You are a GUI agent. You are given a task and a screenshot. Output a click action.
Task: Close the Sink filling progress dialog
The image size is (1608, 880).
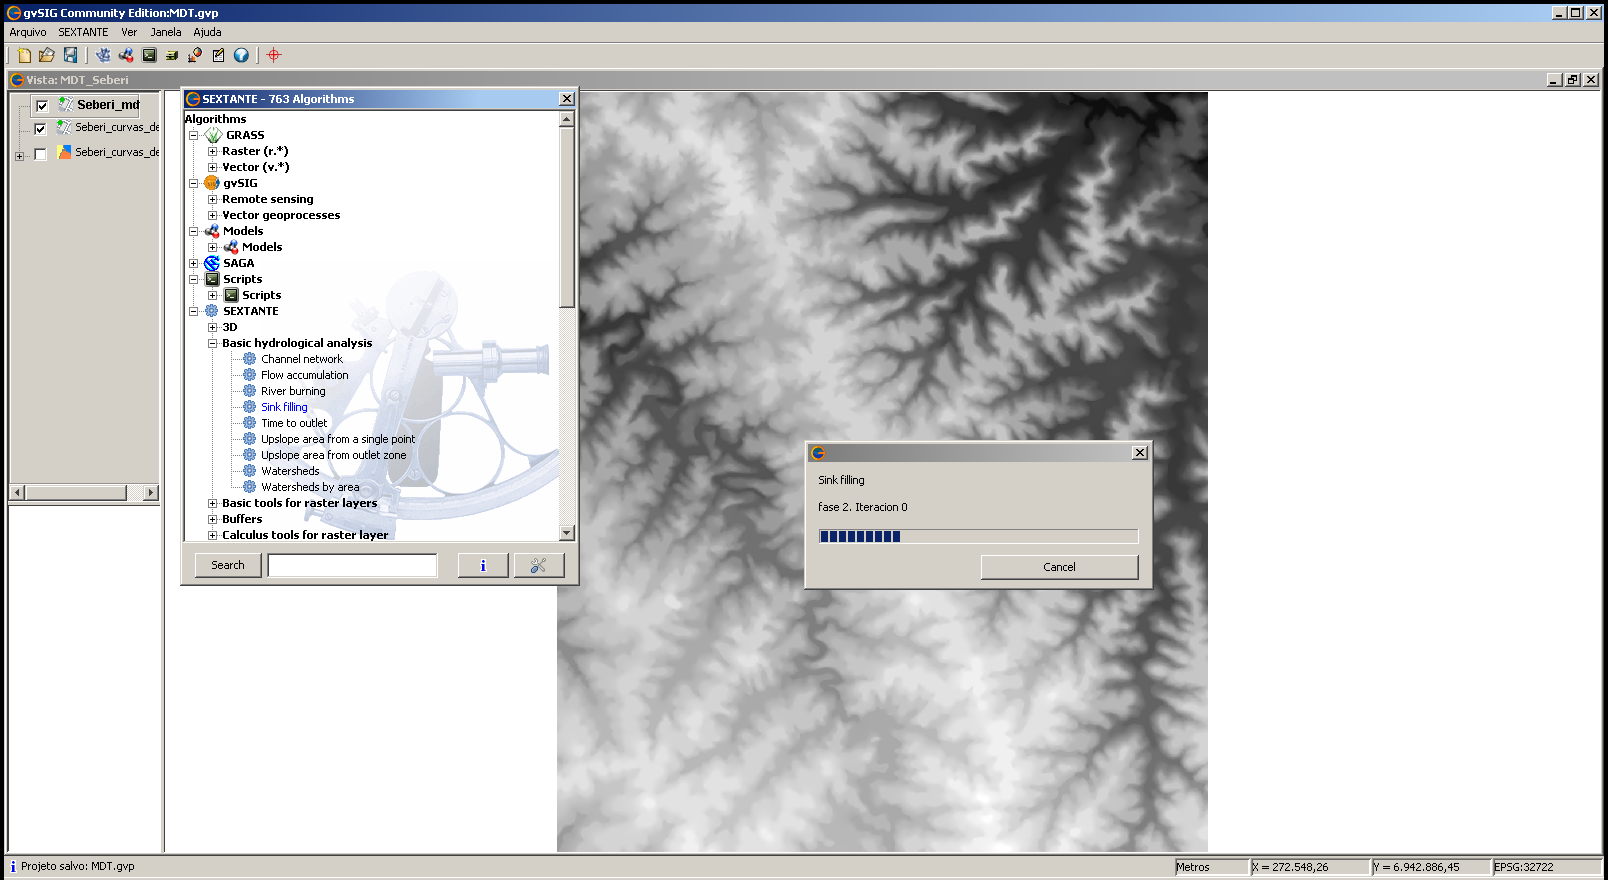[x=1139, y=452]
